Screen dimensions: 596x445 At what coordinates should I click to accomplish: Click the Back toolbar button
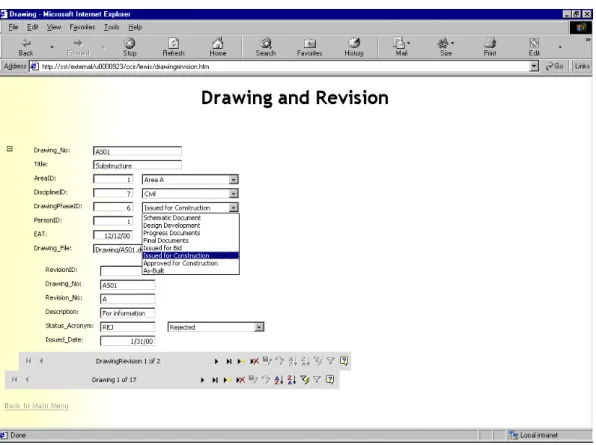pos(26,48)
